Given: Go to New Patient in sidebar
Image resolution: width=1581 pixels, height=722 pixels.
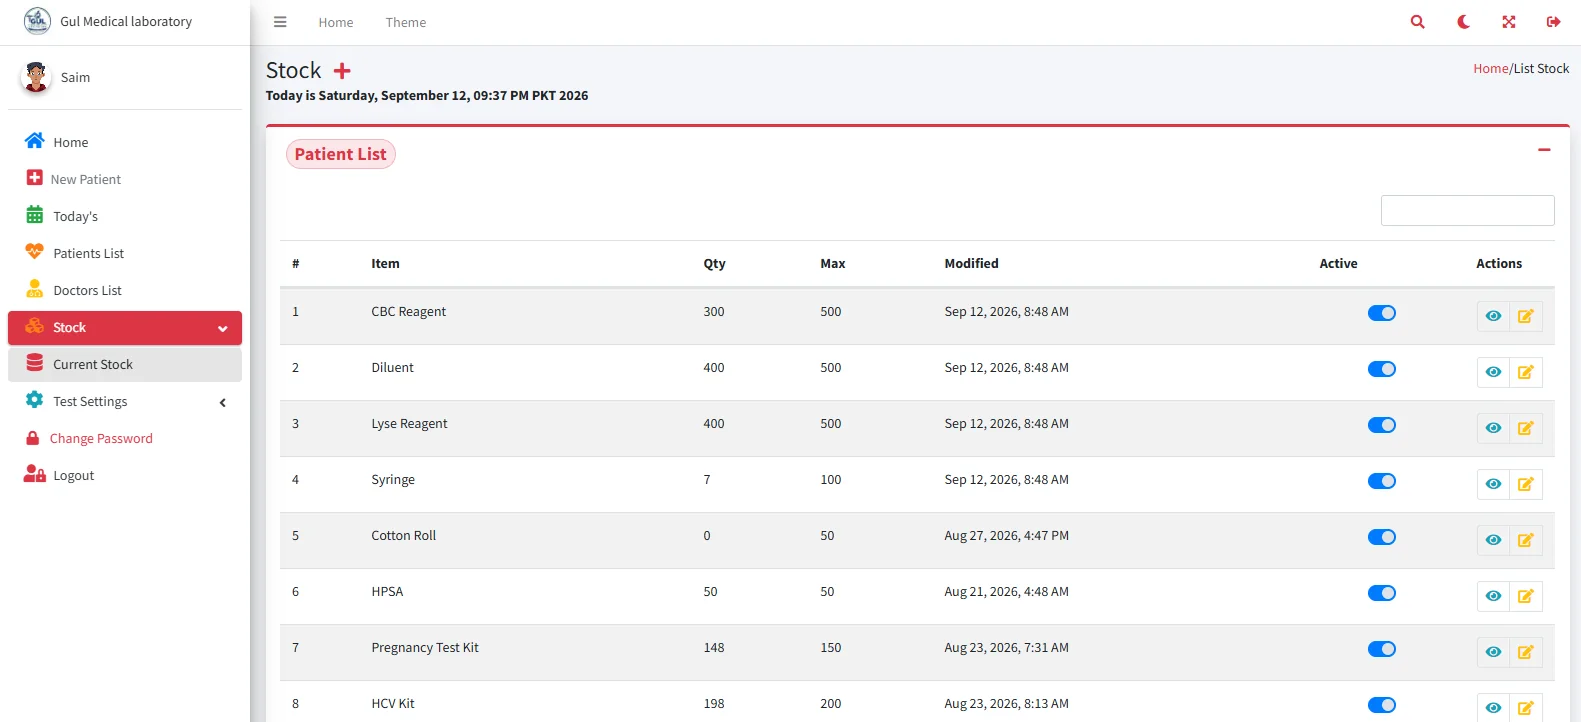Looking at the screenshot, I should coord(125,180).
